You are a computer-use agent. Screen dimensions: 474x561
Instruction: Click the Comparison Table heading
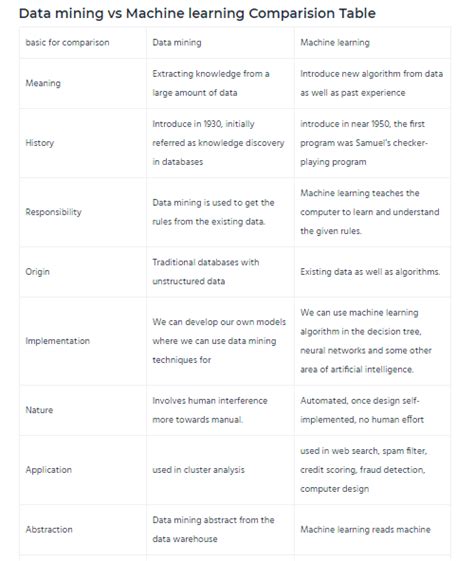[197, 14]
